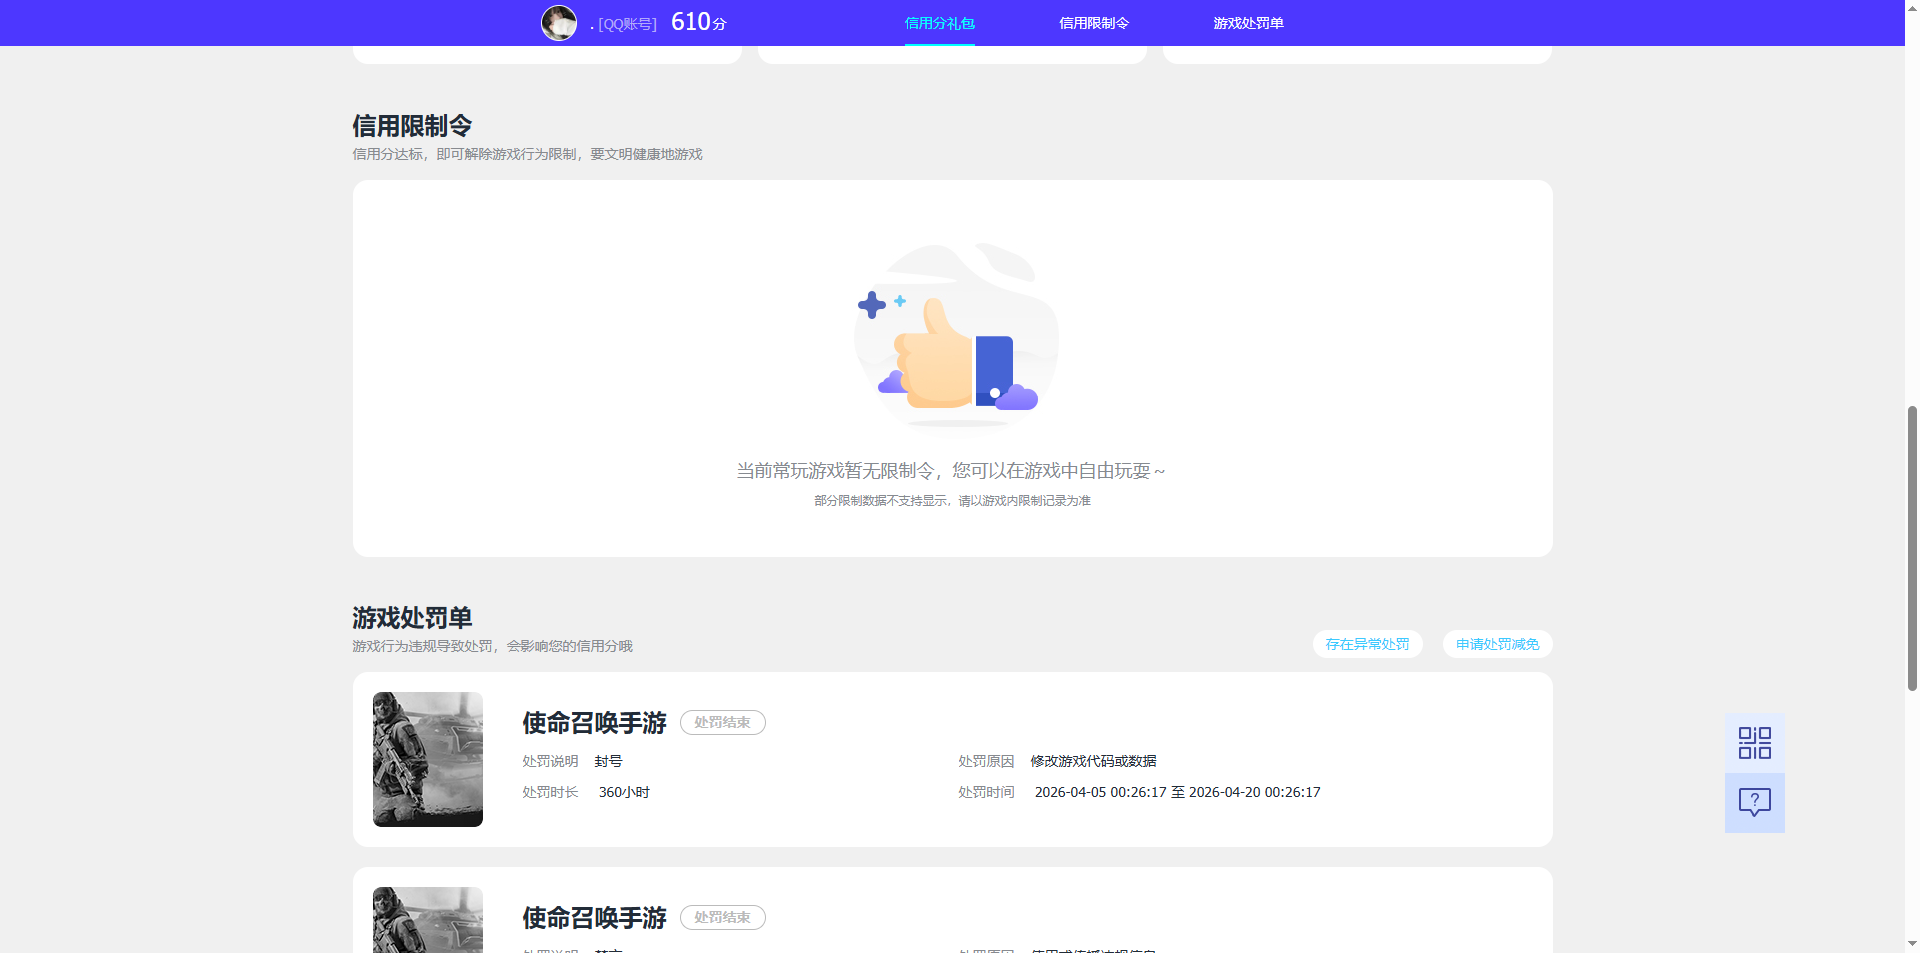The width and height of the screenshot is (1920, 953).
Task: Switch to the 游戏处罚单 tab
Action: [x=1248, y=23]
